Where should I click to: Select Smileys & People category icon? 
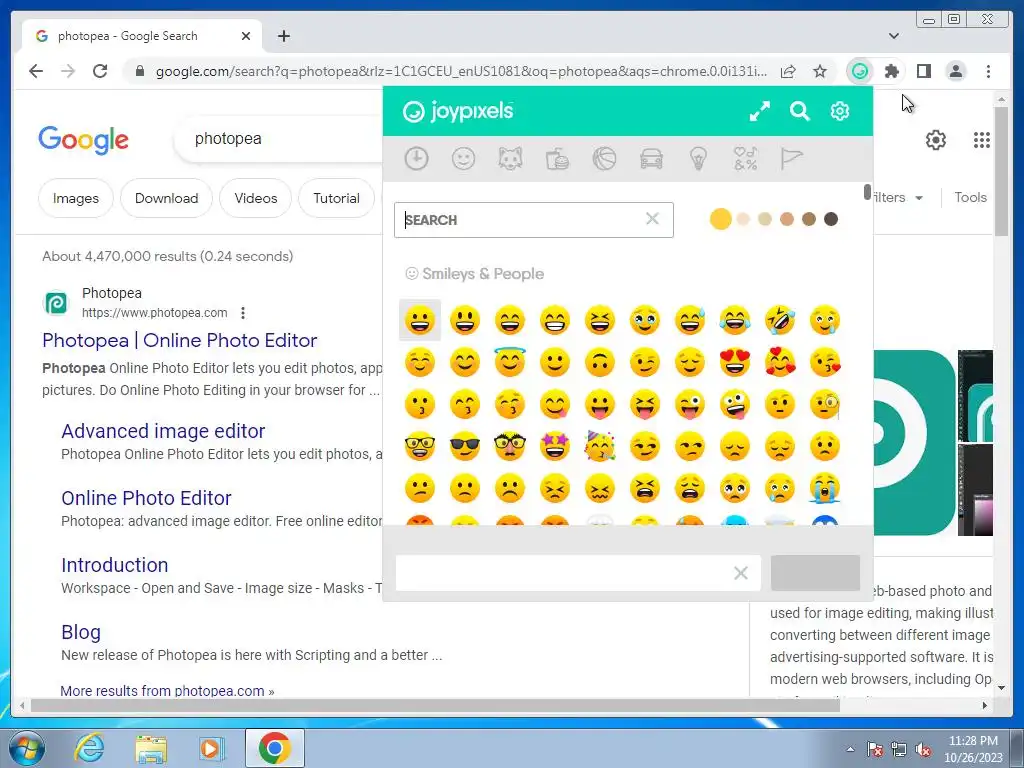463,159
